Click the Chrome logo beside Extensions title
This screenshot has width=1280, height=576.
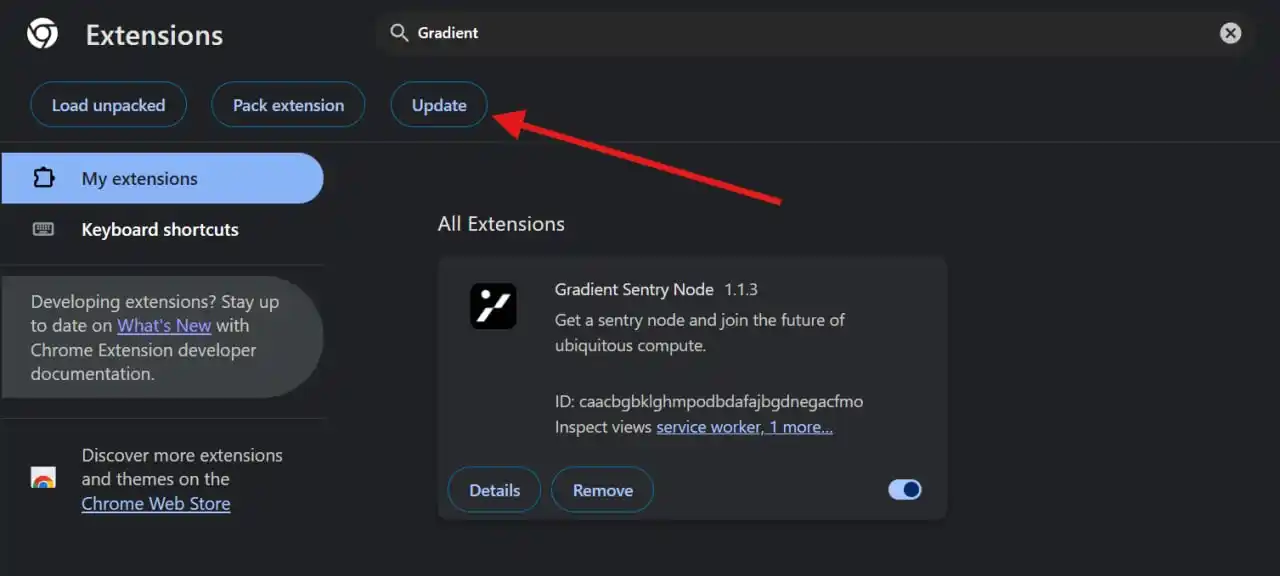pos(42,34)
